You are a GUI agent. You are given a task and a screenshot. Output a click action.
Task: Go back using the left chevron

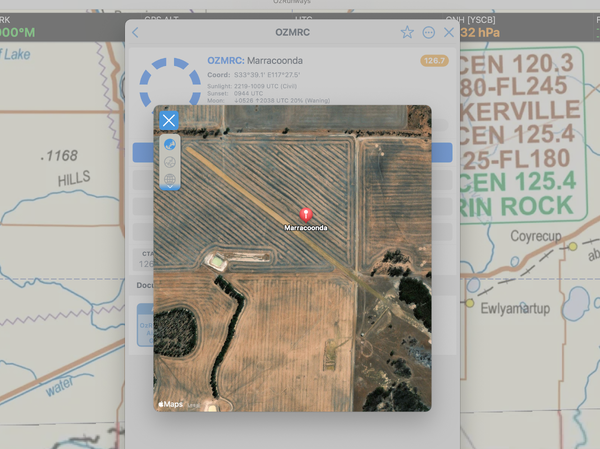[x=136, y=32]
